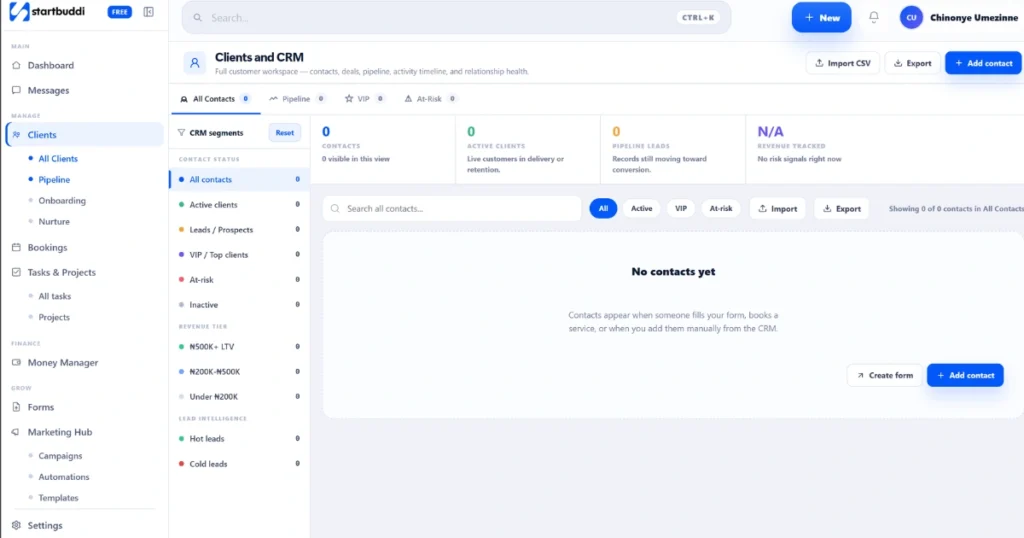Open Dashboard from the sidebar
1024x538 pixels.
click(x=50, y=65)
